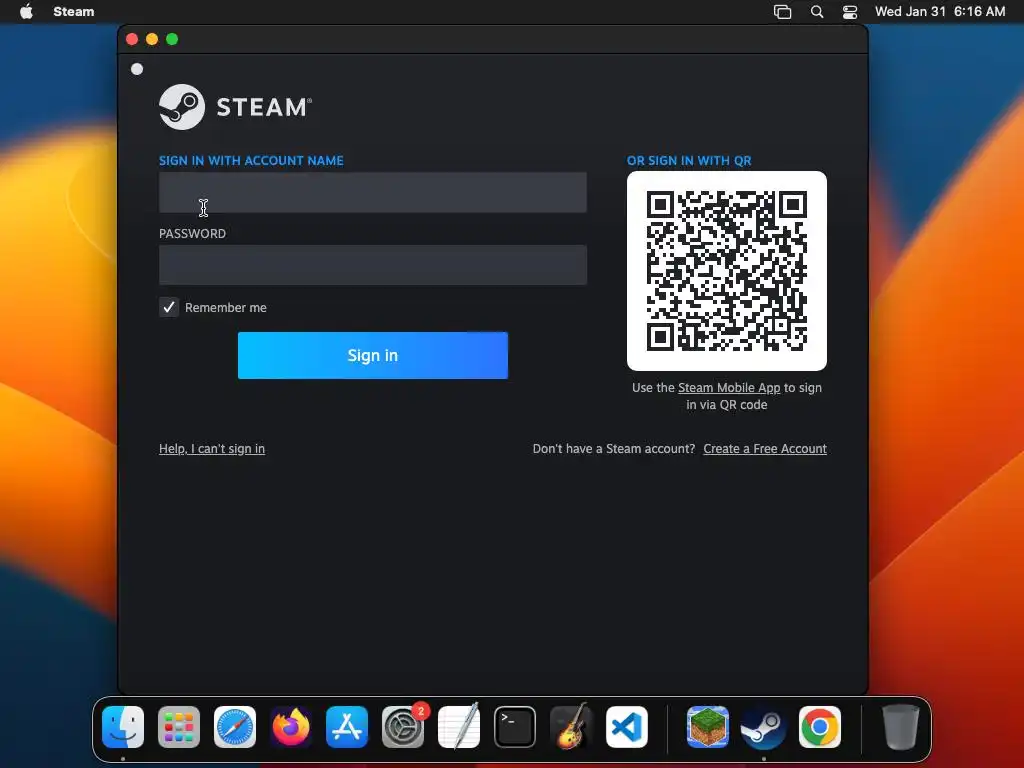
Task: Focus the password input field
Action: click(373, 264)
